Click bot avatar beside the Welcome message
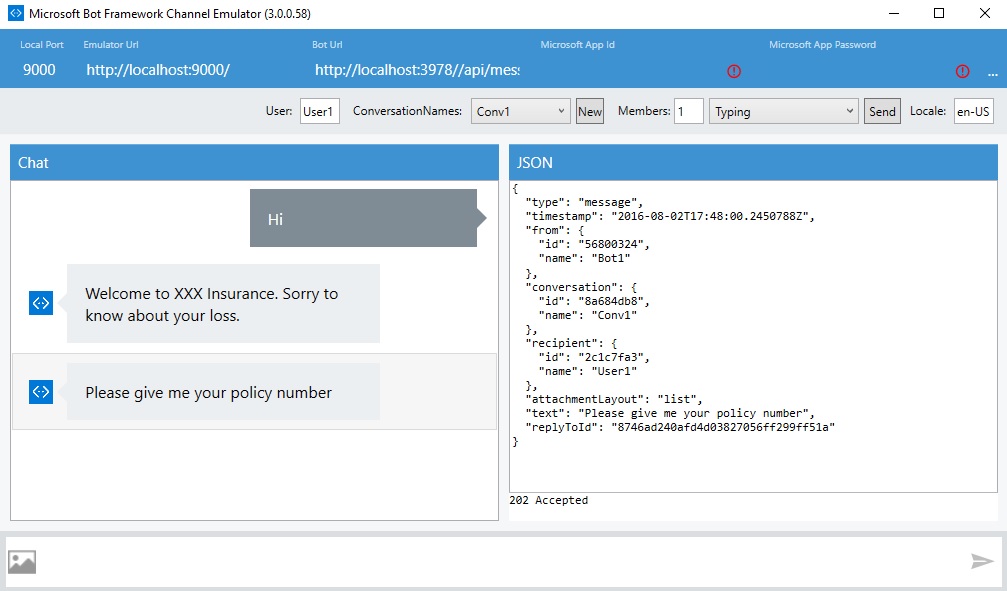The image size is (1007, 591). (x=40, y=303)
